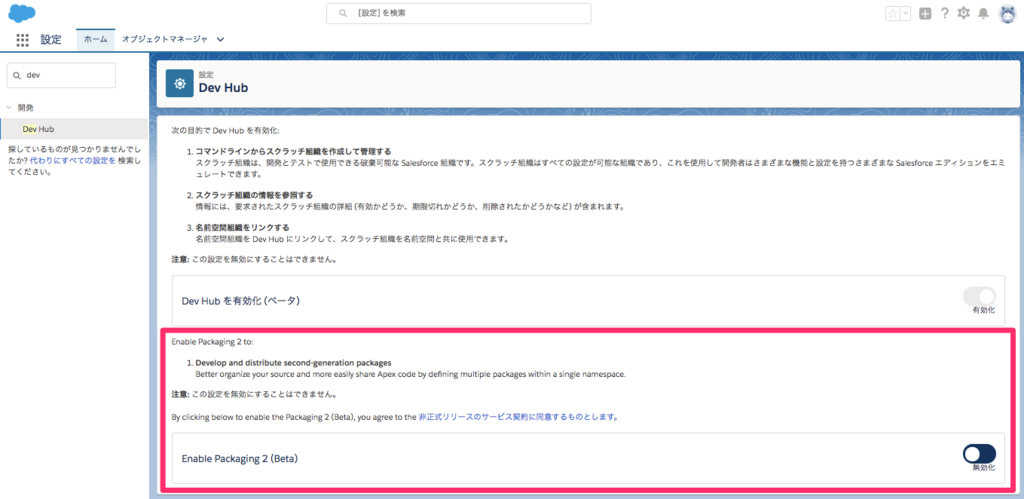Open the global actions plus icon

[x=925, y=14]
